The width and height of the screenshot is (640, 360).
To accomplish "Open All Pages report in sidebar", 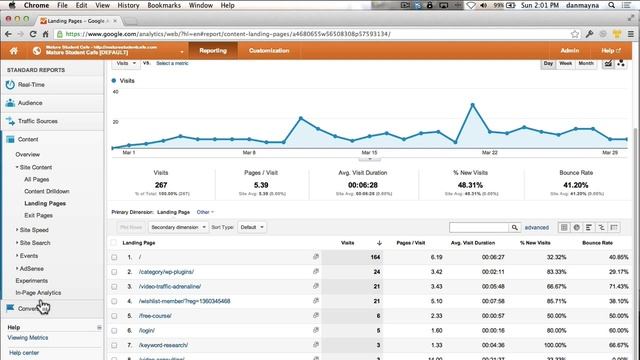I will coord(36,180).
